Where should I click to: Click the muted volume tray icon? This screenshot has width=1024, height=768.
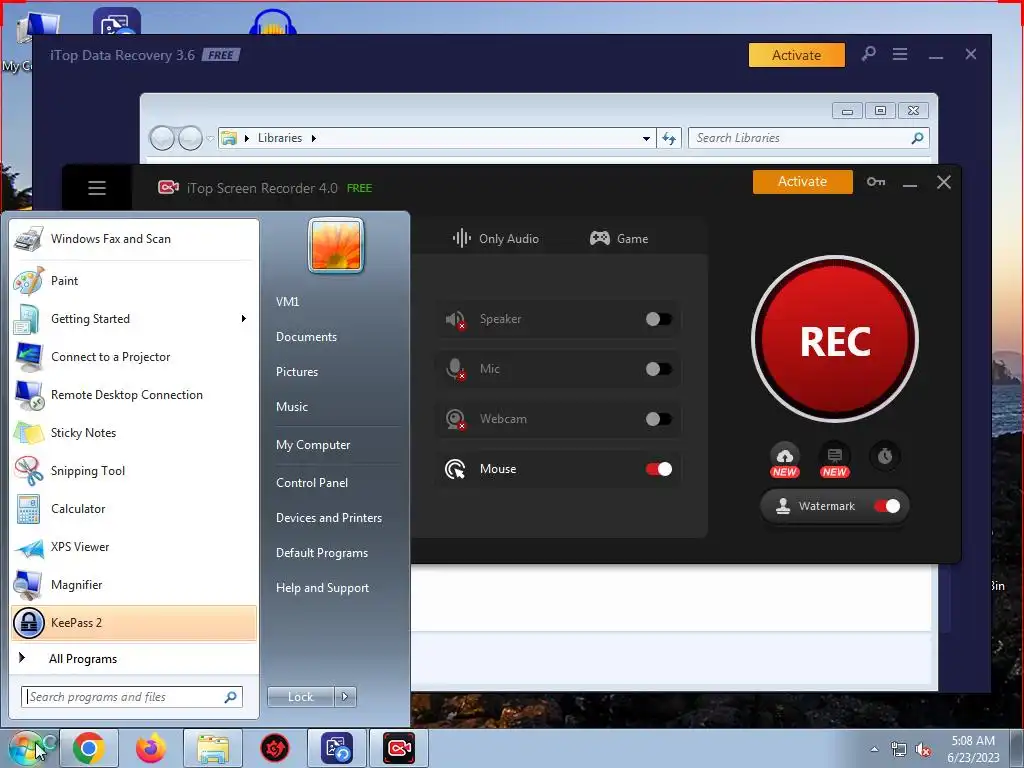[x=923, y=750]
